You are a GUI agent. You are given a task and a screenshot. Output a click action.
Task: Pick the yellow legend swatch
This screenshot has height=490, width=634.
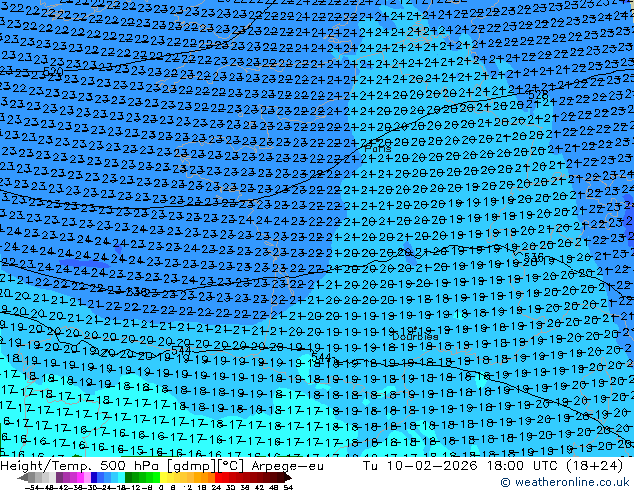point(163,478)
